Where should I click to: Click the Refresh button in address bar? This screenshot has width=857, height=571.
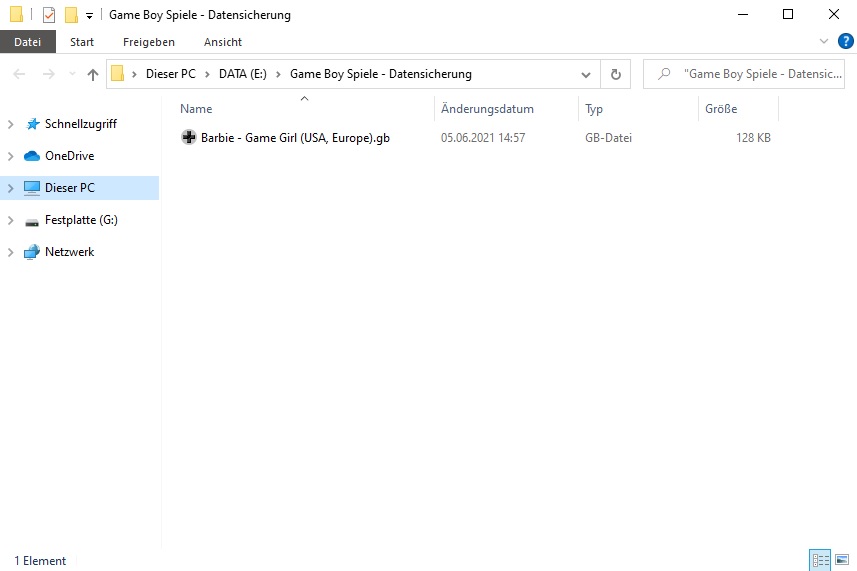pyautogui.click(x=616, y=74)
